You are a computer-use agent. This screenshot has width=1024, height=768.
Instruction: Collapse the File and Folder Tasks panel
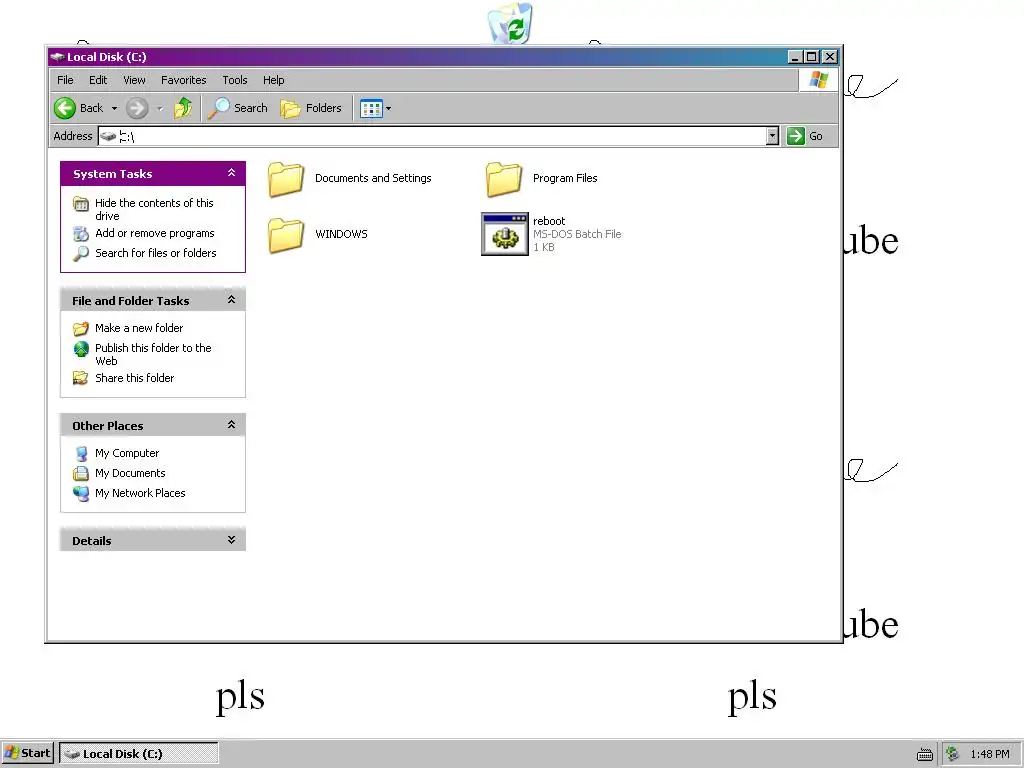click(231, 300)
